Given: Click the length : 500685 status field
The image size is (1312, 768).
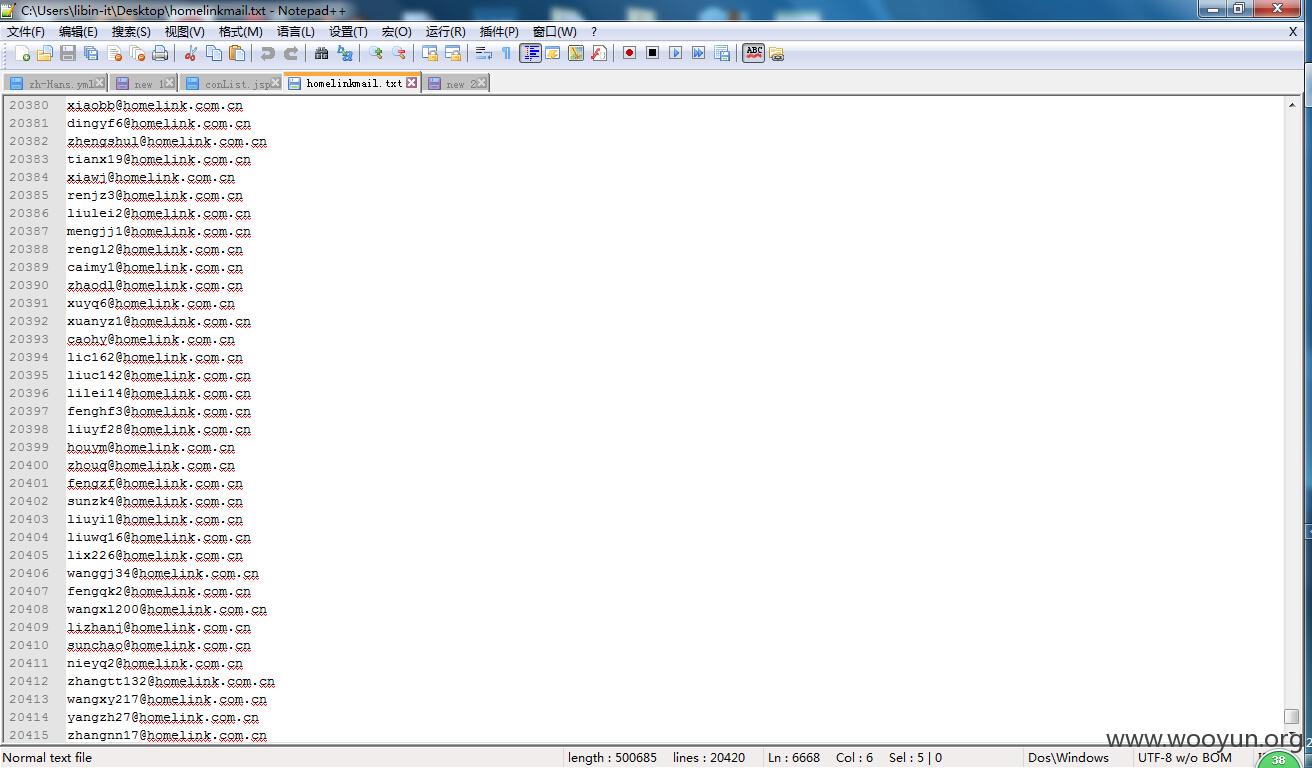Looking at the screenshot, I should (x=612, y=758).
